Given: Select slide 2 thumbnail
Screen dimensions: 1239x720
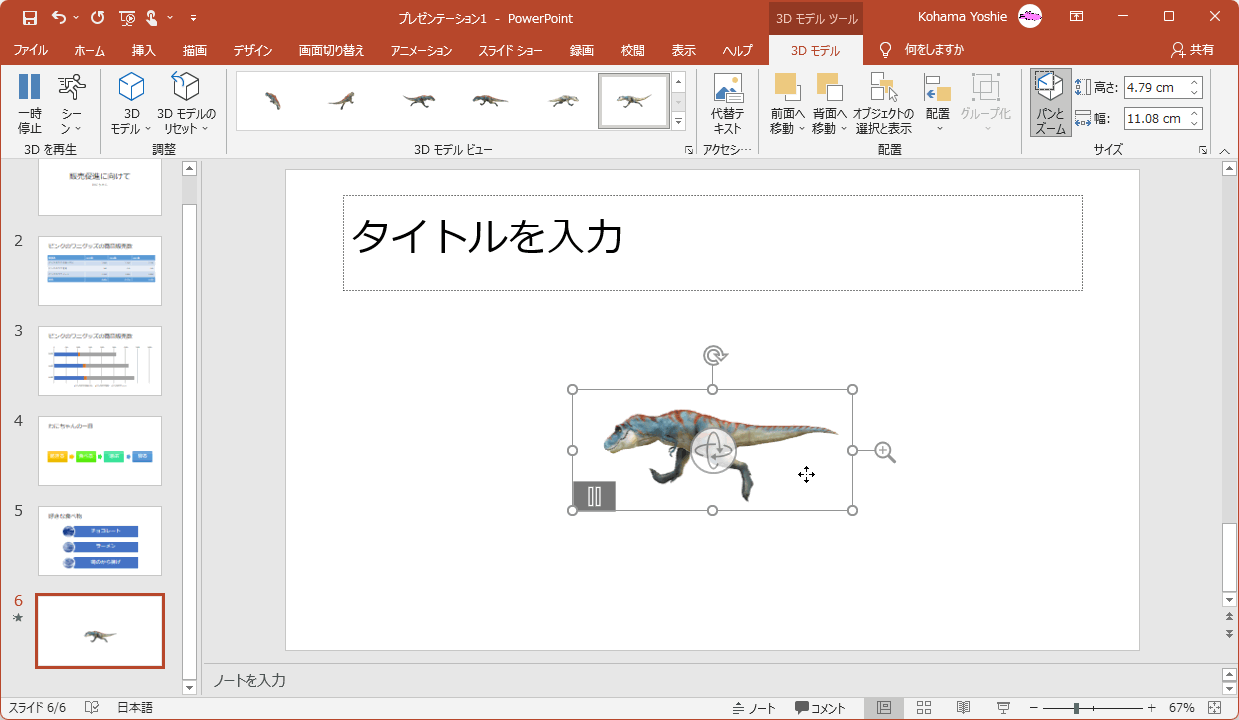Looking at the screenshot, I should coord(100,271).
